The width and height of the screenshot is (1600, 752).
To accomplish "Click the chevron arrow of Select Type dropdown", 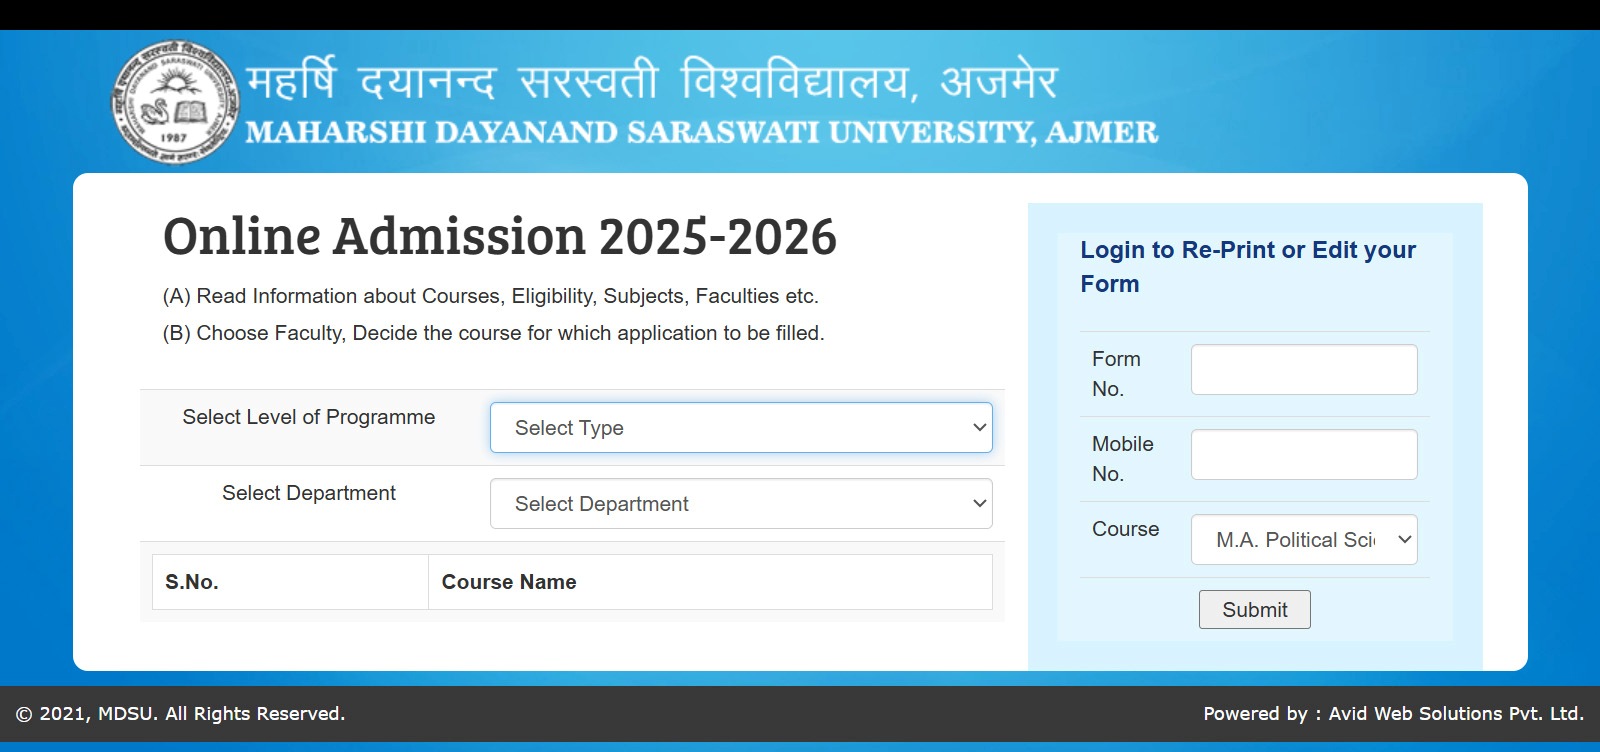I will coord(980,428).
